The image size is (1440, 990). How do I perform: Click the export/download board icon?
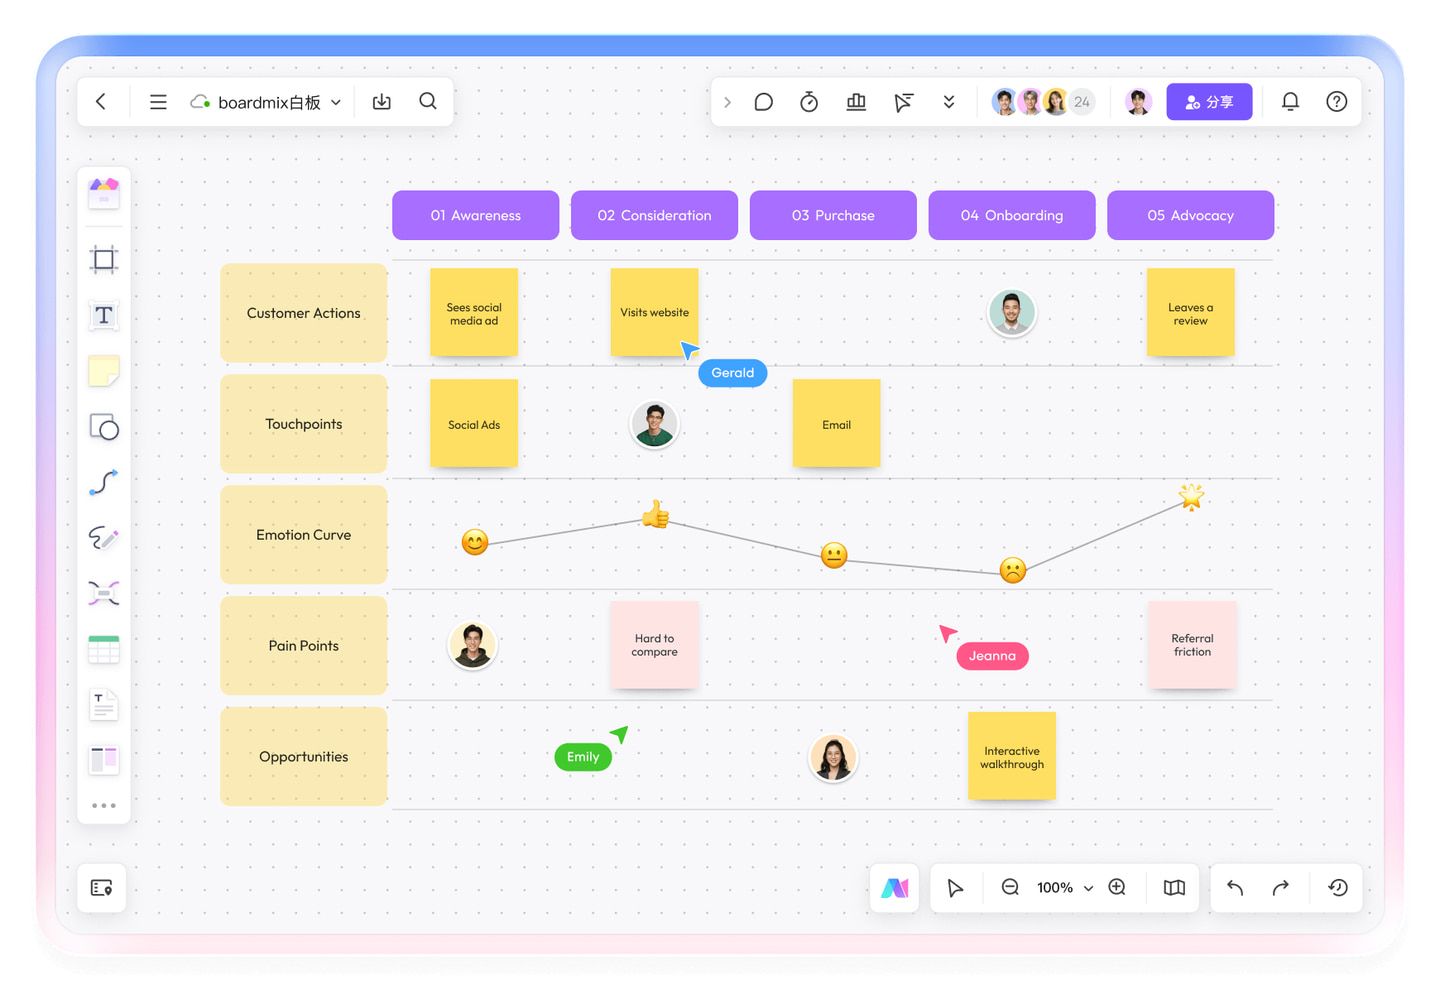point(382,102)
